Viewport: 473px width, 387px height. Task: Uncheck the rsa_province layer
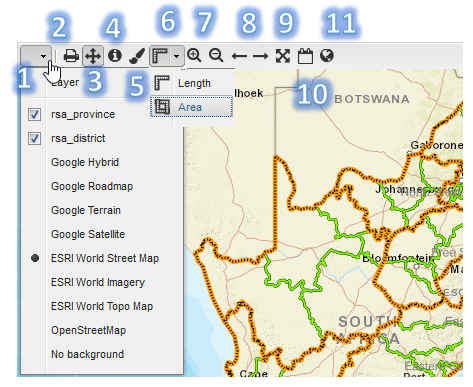pyautogui.click(x=35, y=115)
